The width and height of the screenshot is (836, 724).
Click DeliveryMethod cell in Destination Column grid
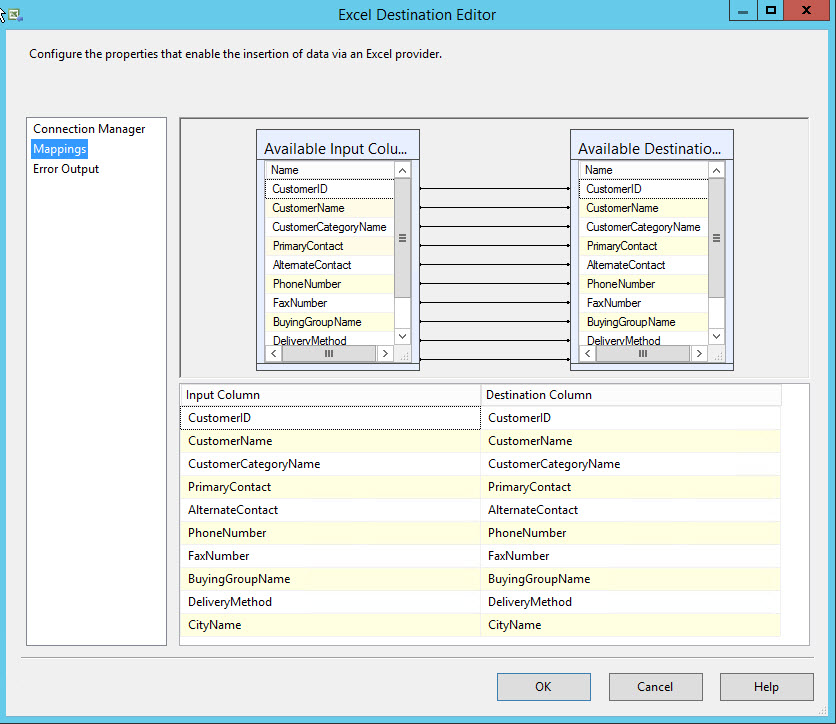pyautogui.click(x=631, y=602)
